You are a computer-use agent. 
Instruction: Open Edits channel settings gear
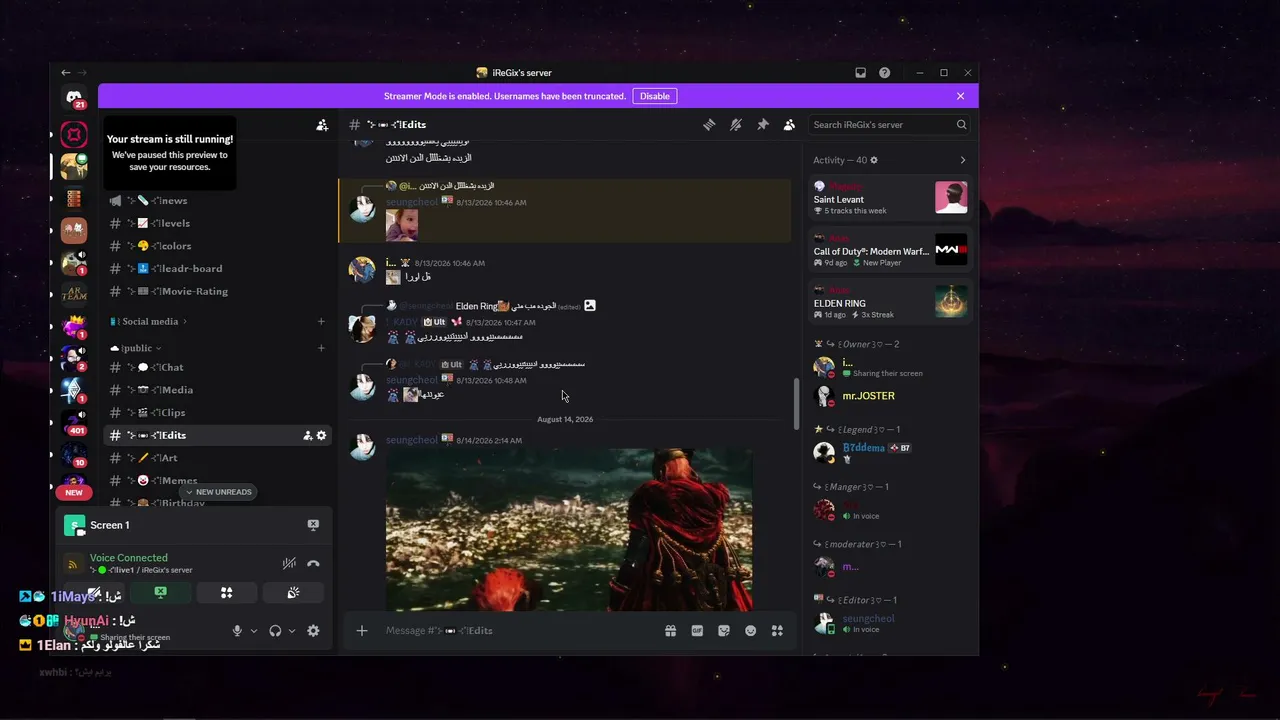click(321, 435)
